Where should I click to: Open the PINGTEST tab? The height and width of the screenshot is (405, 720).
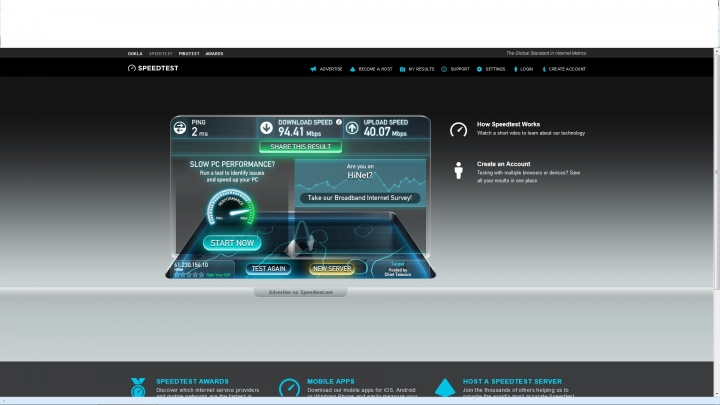pyautogui.click(x=189, y=54)
